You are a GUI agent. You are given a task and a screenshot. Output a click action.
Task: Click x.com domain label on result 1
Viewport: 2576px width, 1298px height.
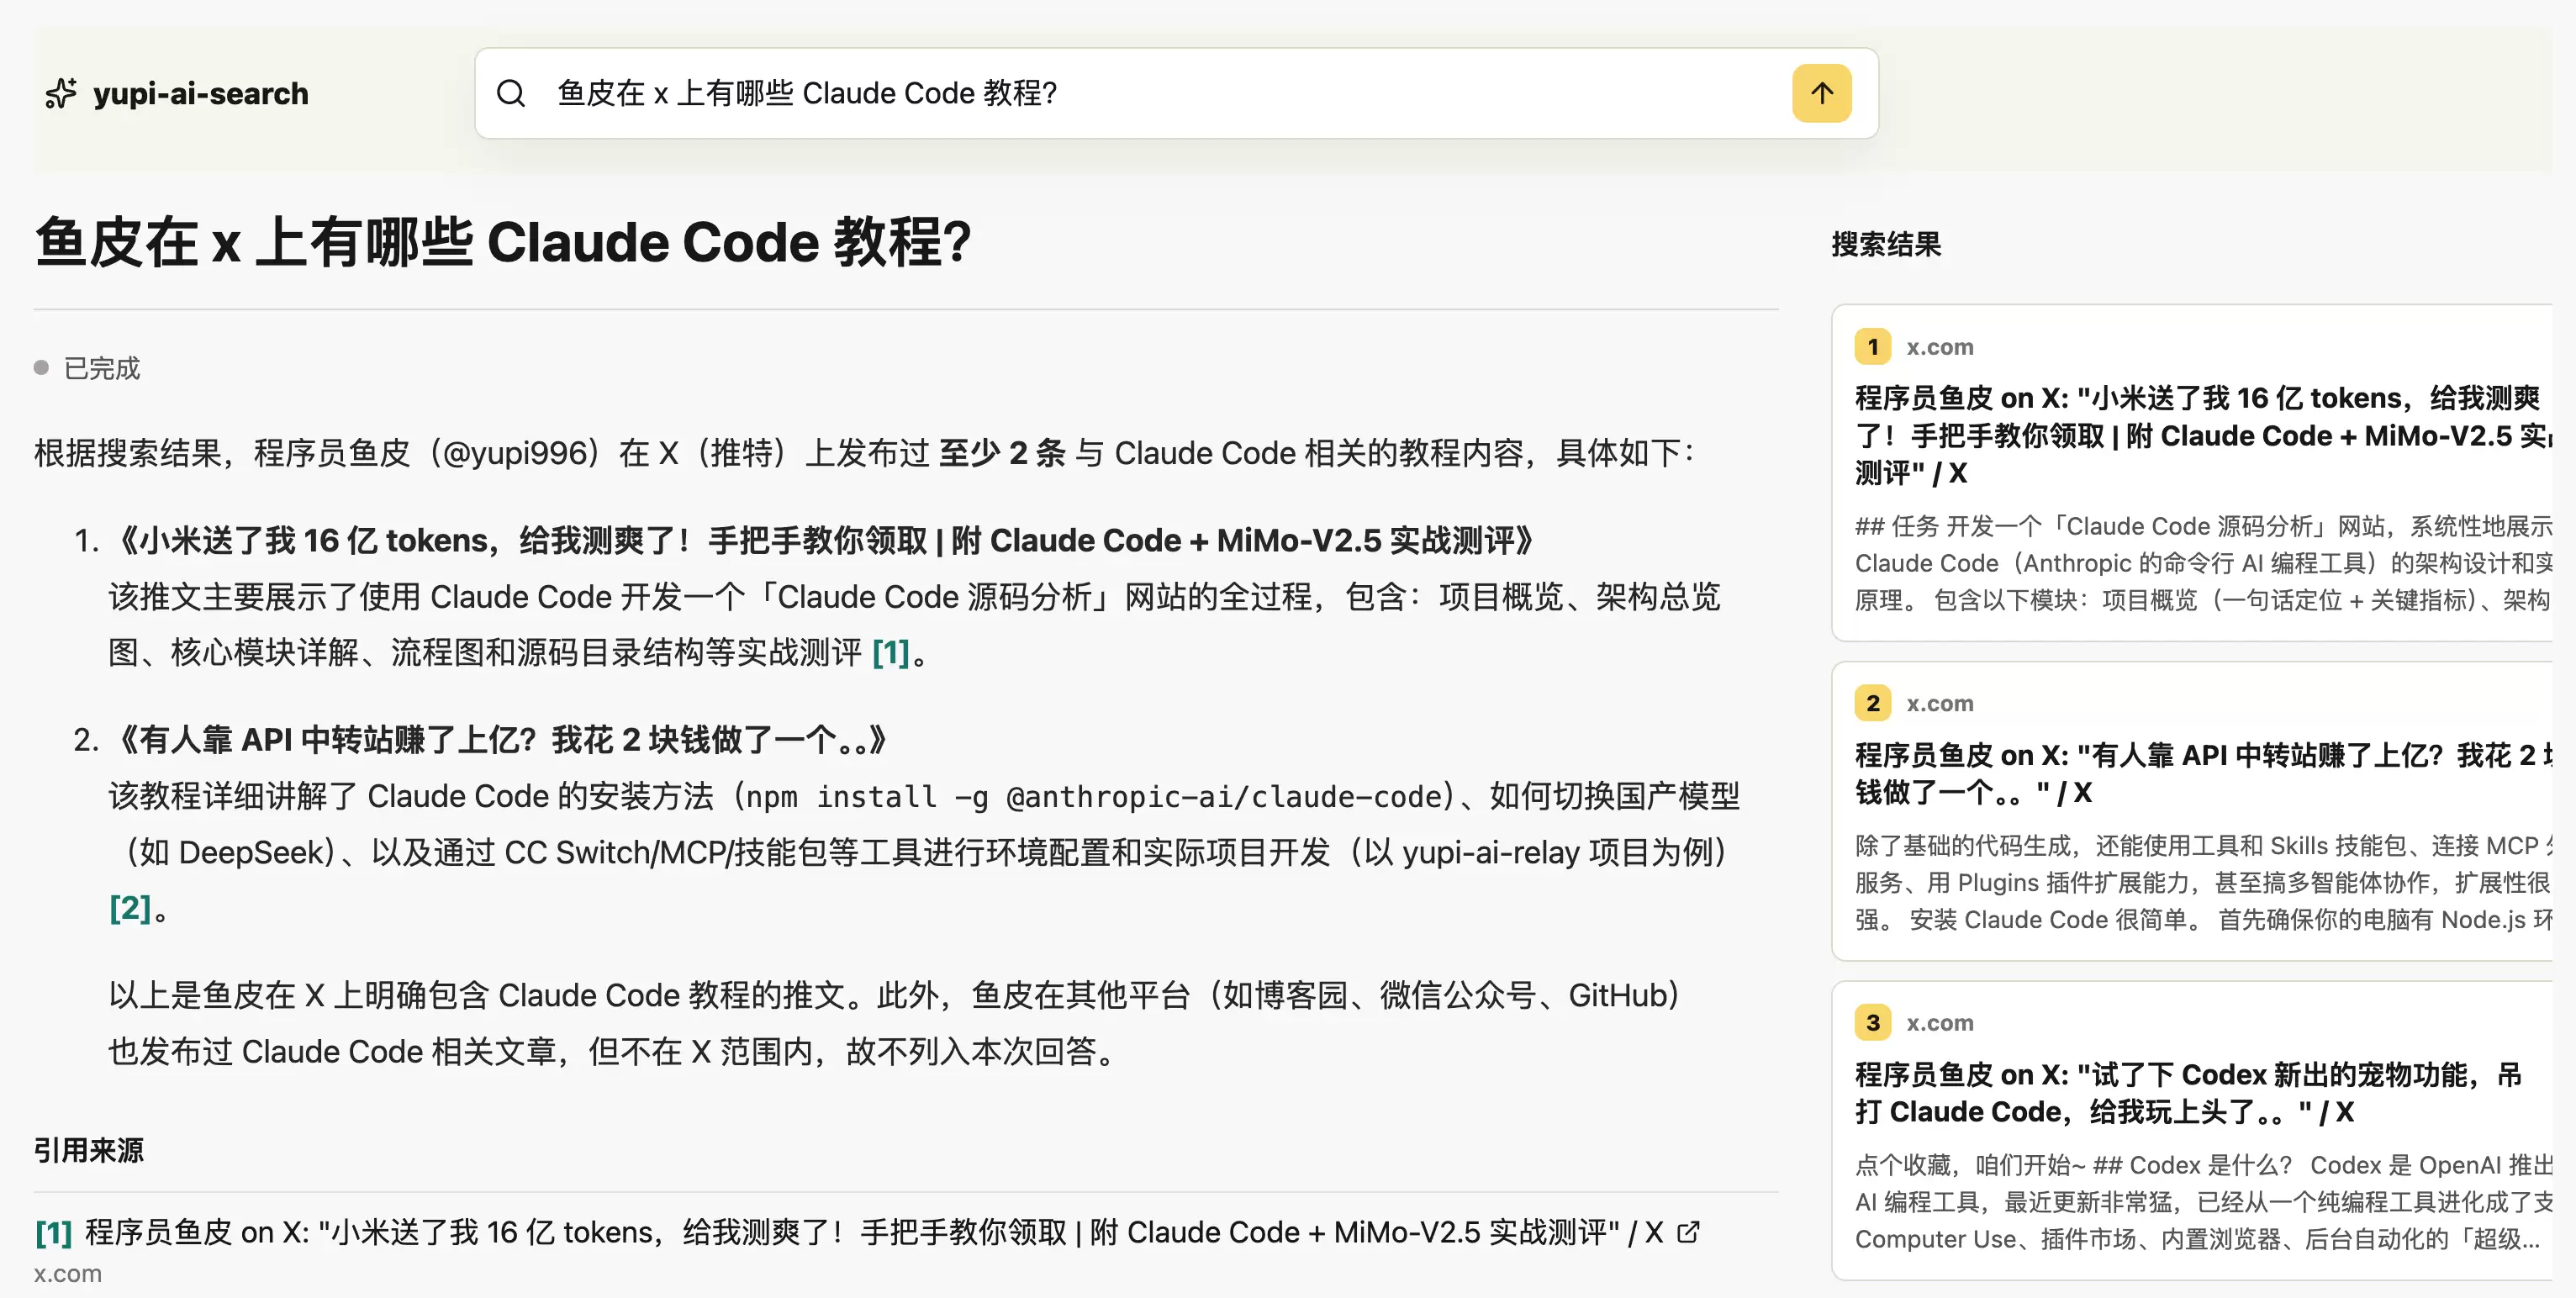click(x=1939, y=347)
